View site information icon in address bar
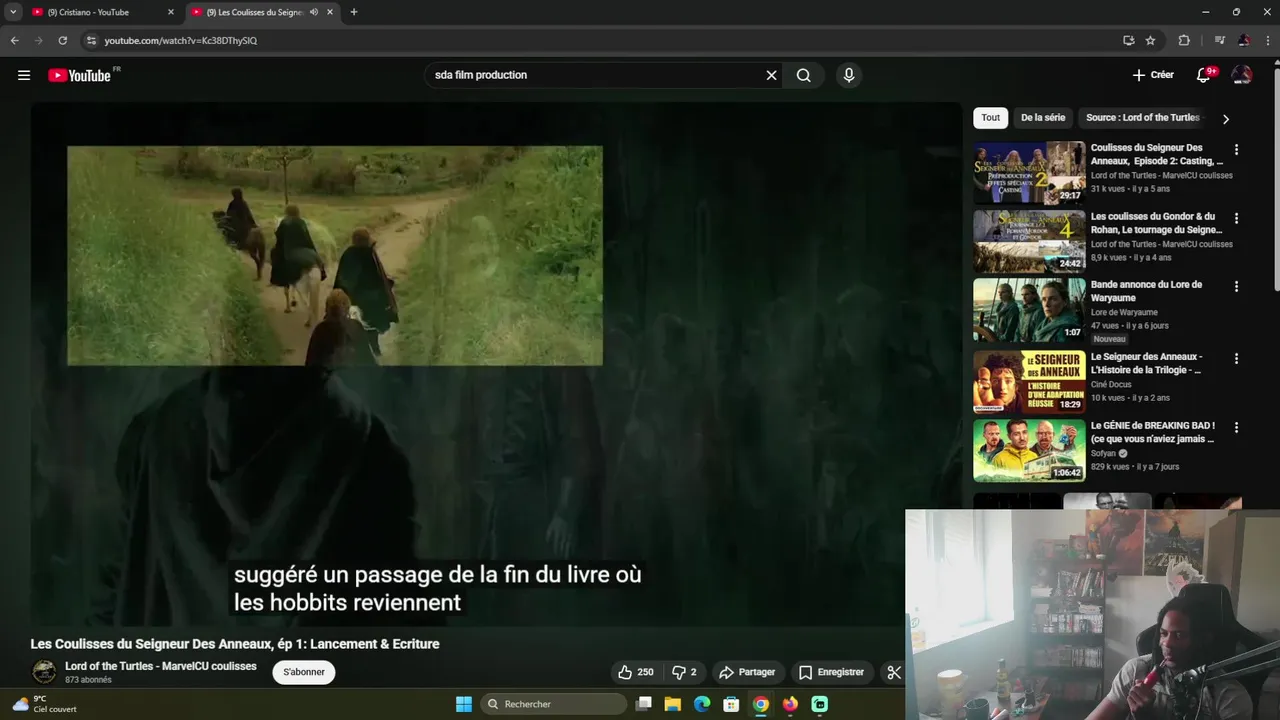 tap(91, 41)
